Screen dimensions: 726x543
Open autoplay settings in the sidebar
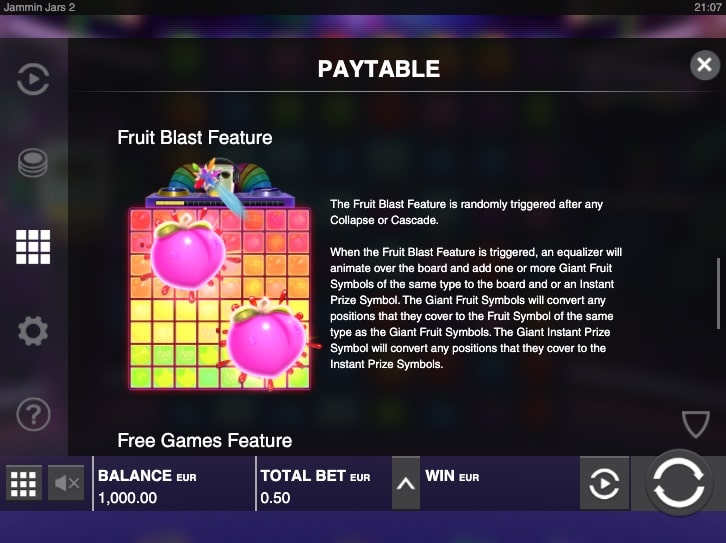point(33,79)
